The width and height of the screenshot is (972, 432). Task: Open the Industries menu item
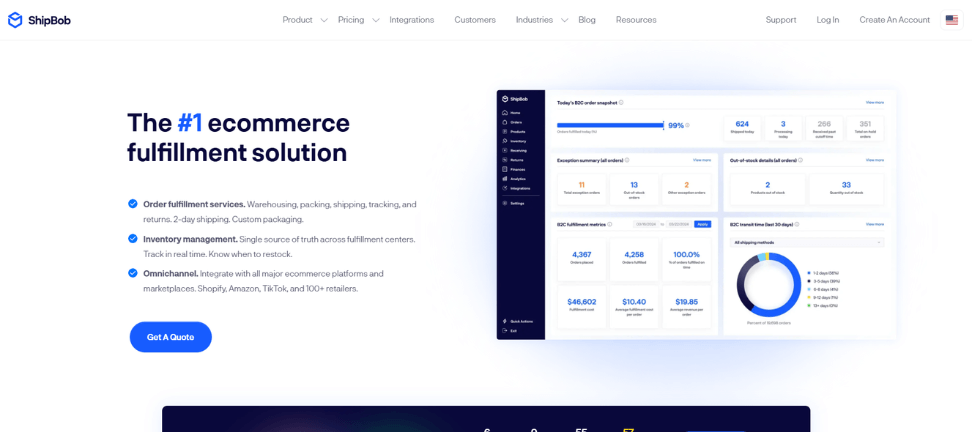pos(534,20)
